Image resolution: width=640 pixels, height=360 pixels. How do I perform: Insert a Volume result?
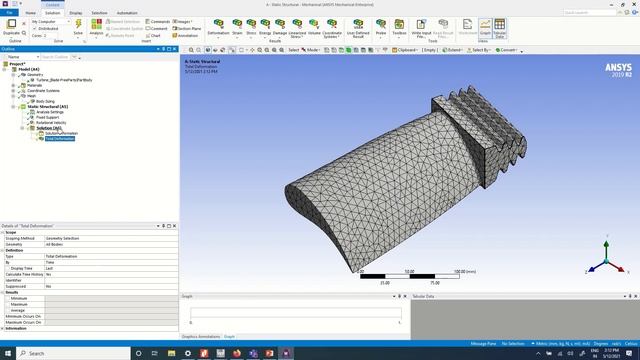[314, 27]
